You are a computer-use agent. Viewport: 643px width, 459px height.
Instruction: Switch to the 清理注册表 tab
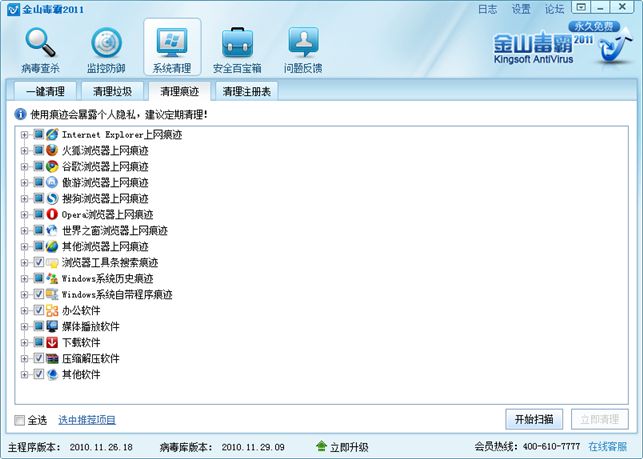pos(247,92)
